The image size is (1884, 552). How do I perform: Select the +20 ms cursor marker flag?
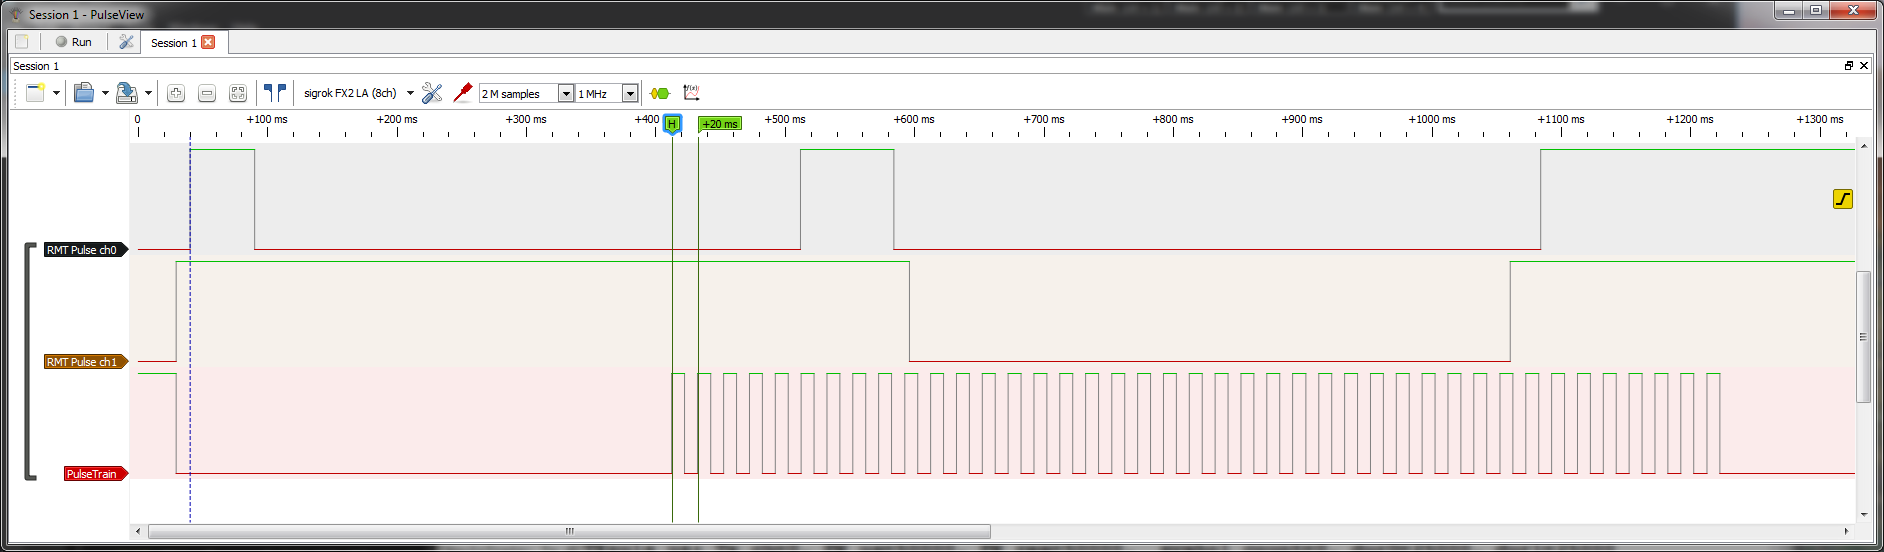point(720,124)
